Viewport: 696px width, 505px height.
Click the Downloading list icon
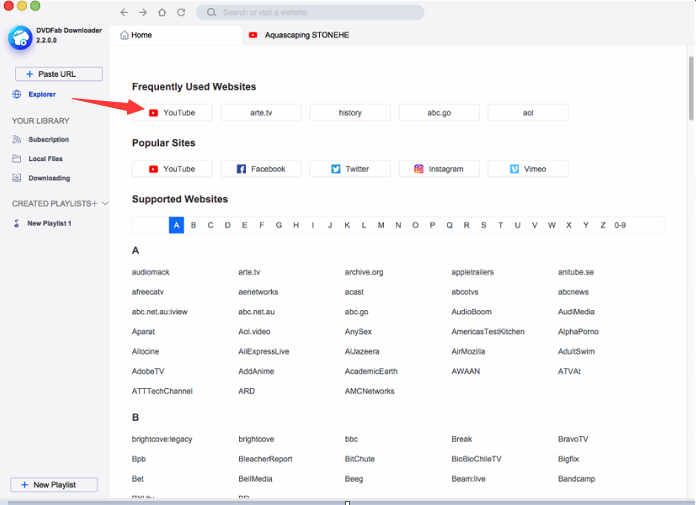coord(17,178)
